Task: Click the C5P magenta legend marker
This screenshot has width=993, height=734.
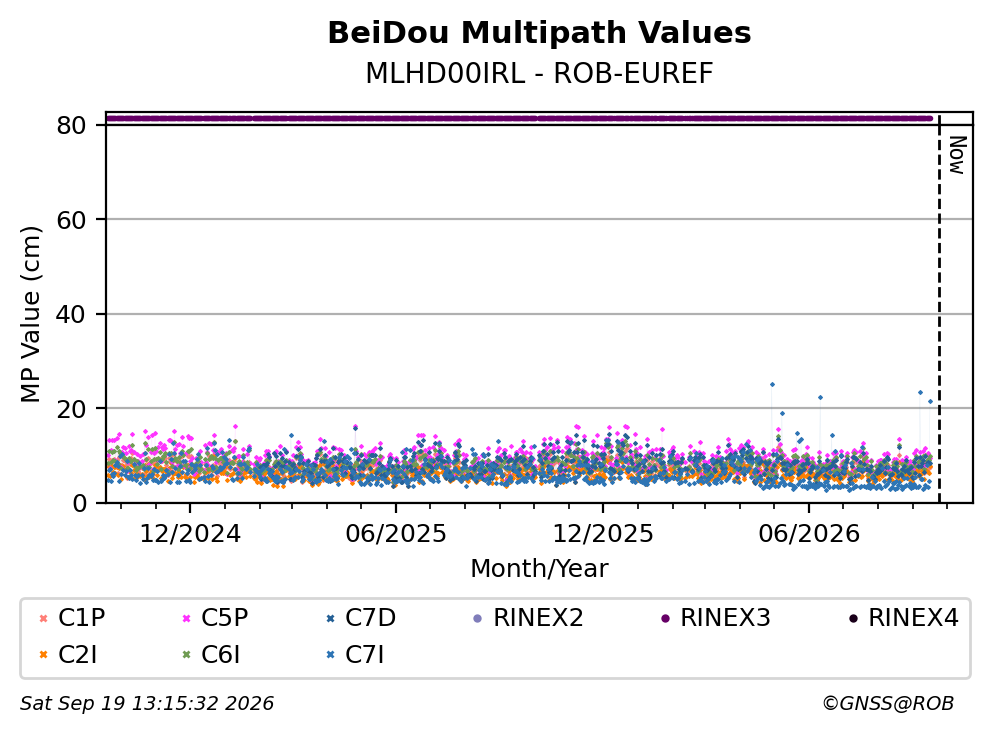Action: 186,618
